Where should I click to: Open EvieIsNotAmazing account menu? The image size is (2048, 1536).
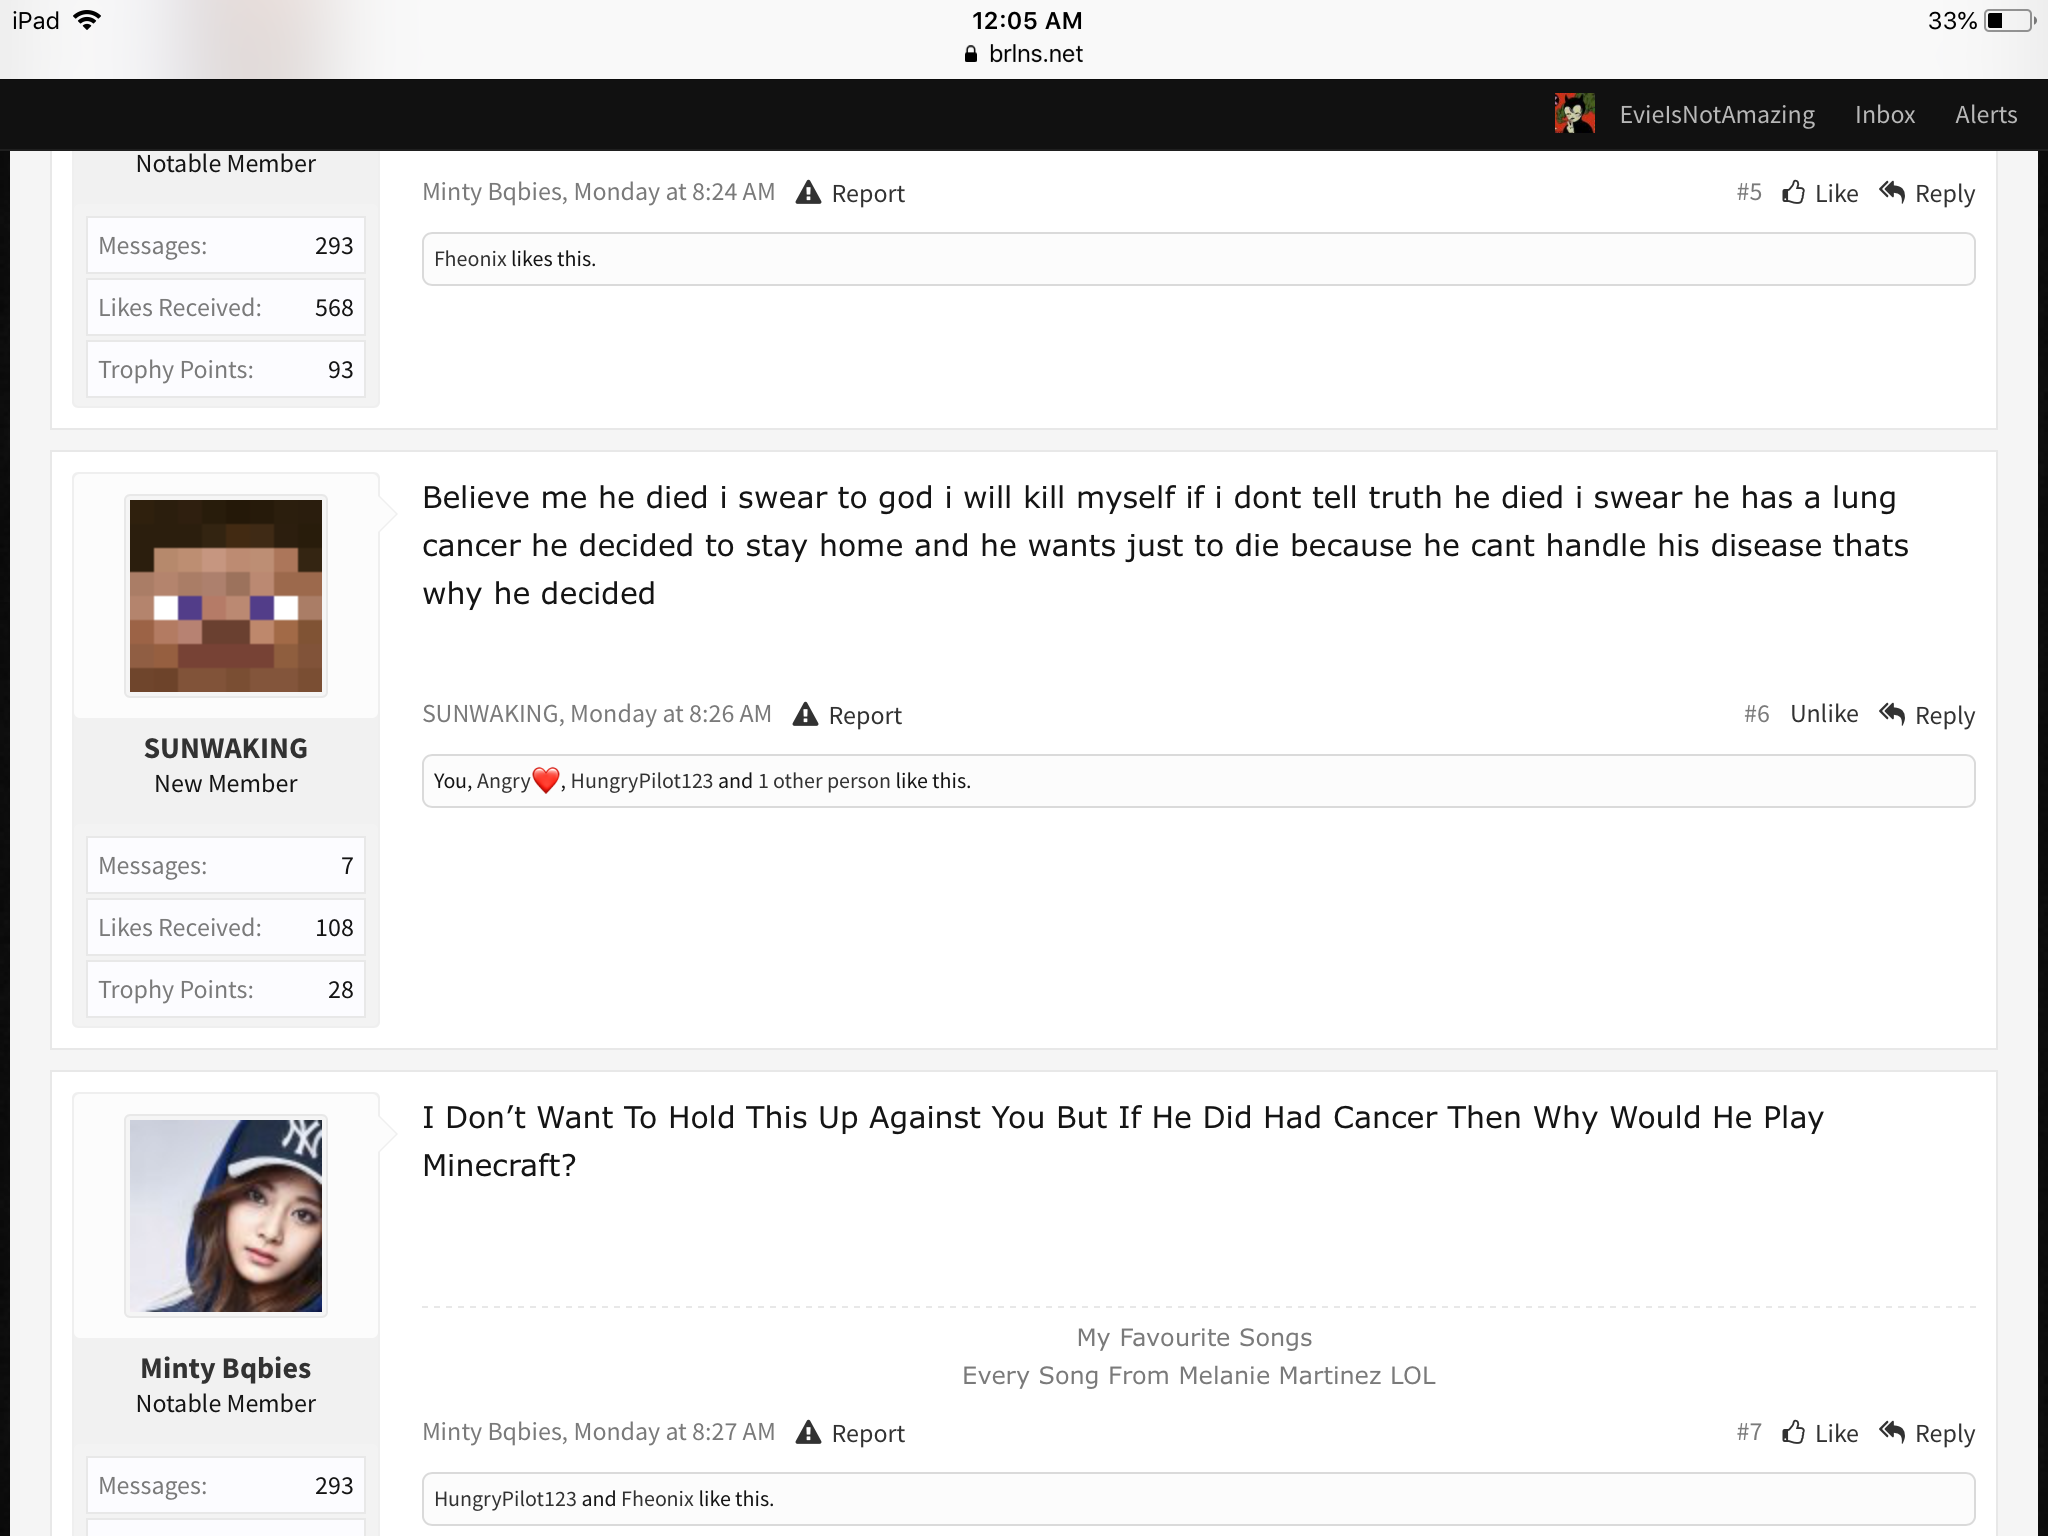click(1717, 115)
